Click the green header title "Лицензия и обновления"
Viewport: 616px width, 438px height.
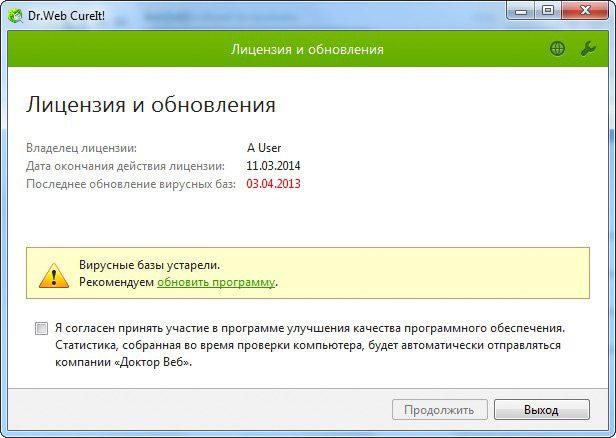pyautogui.click(x=307, y=49)
